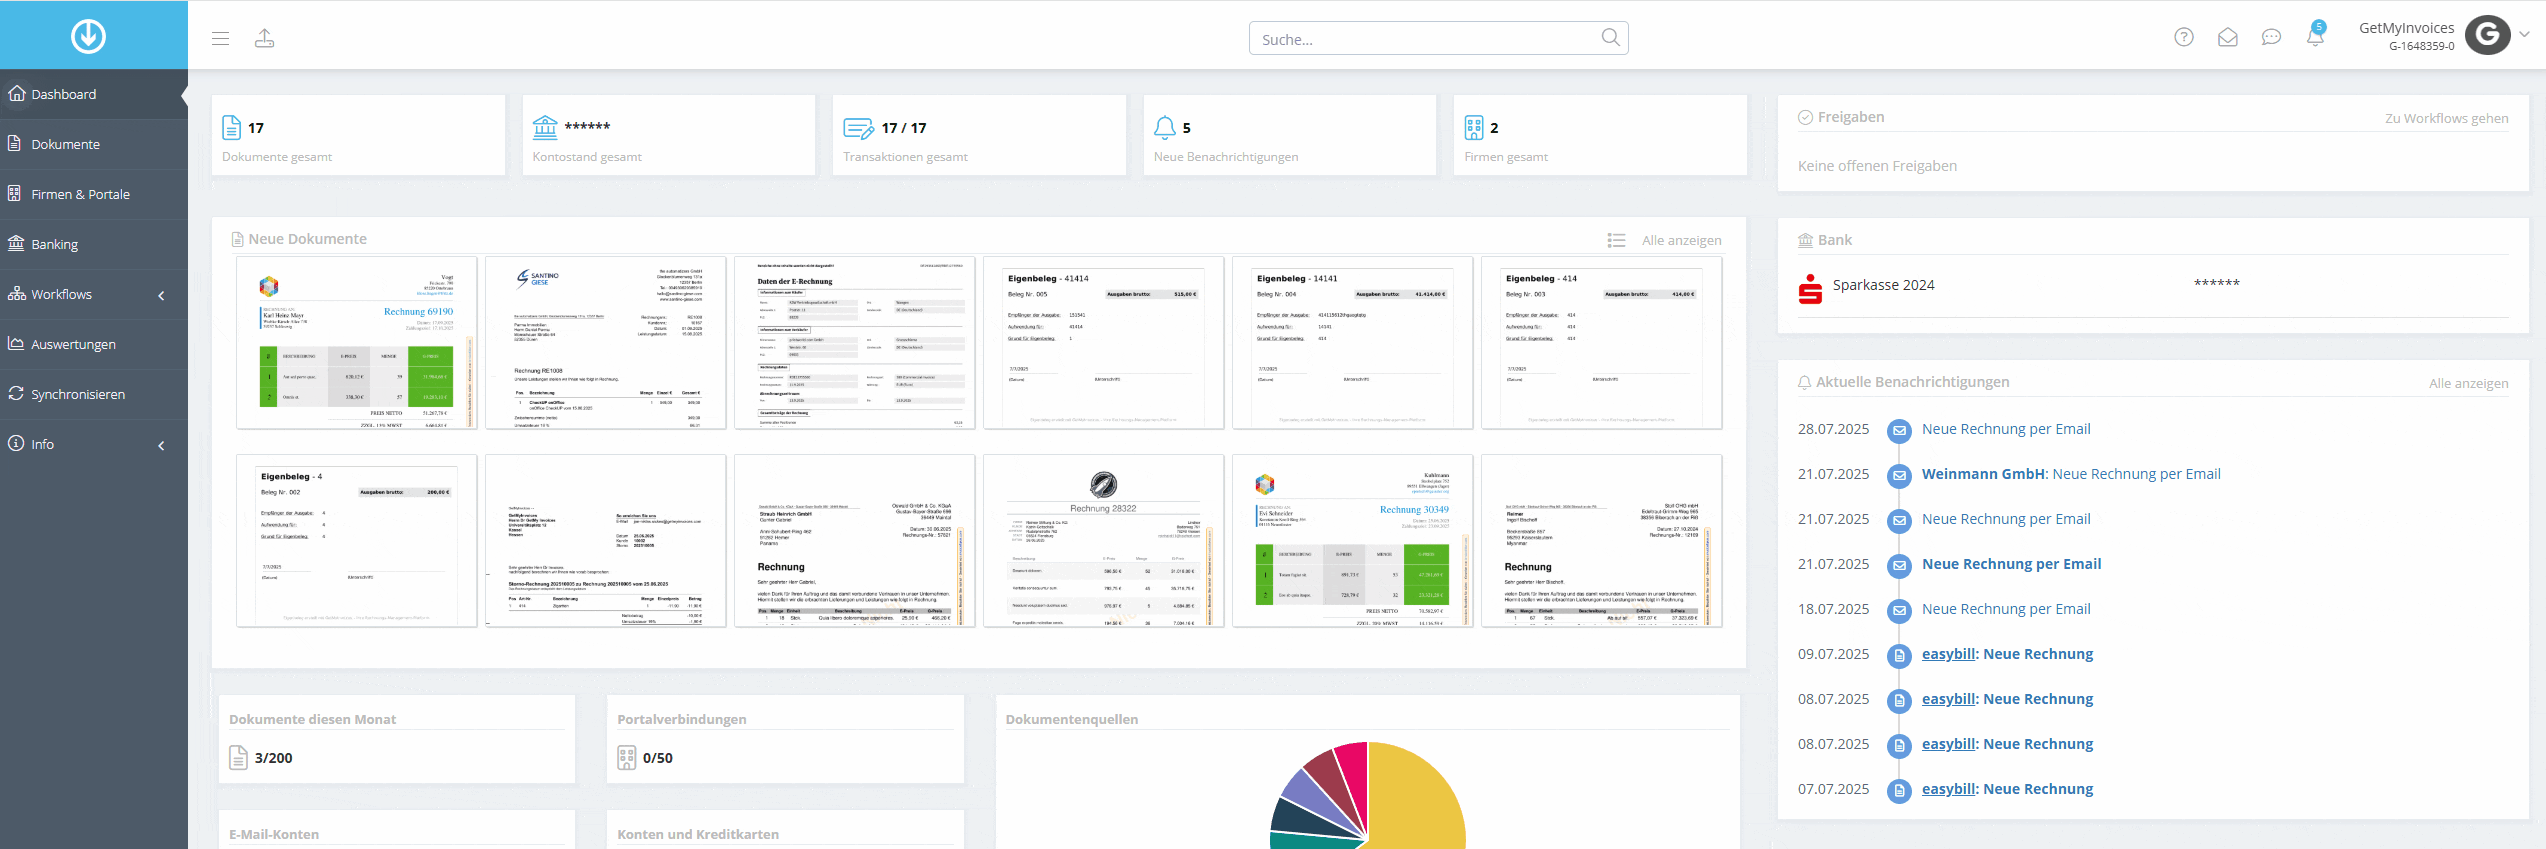
Task: Open Weinmann GmbH notification link
Action: (x=2071, y=474)
